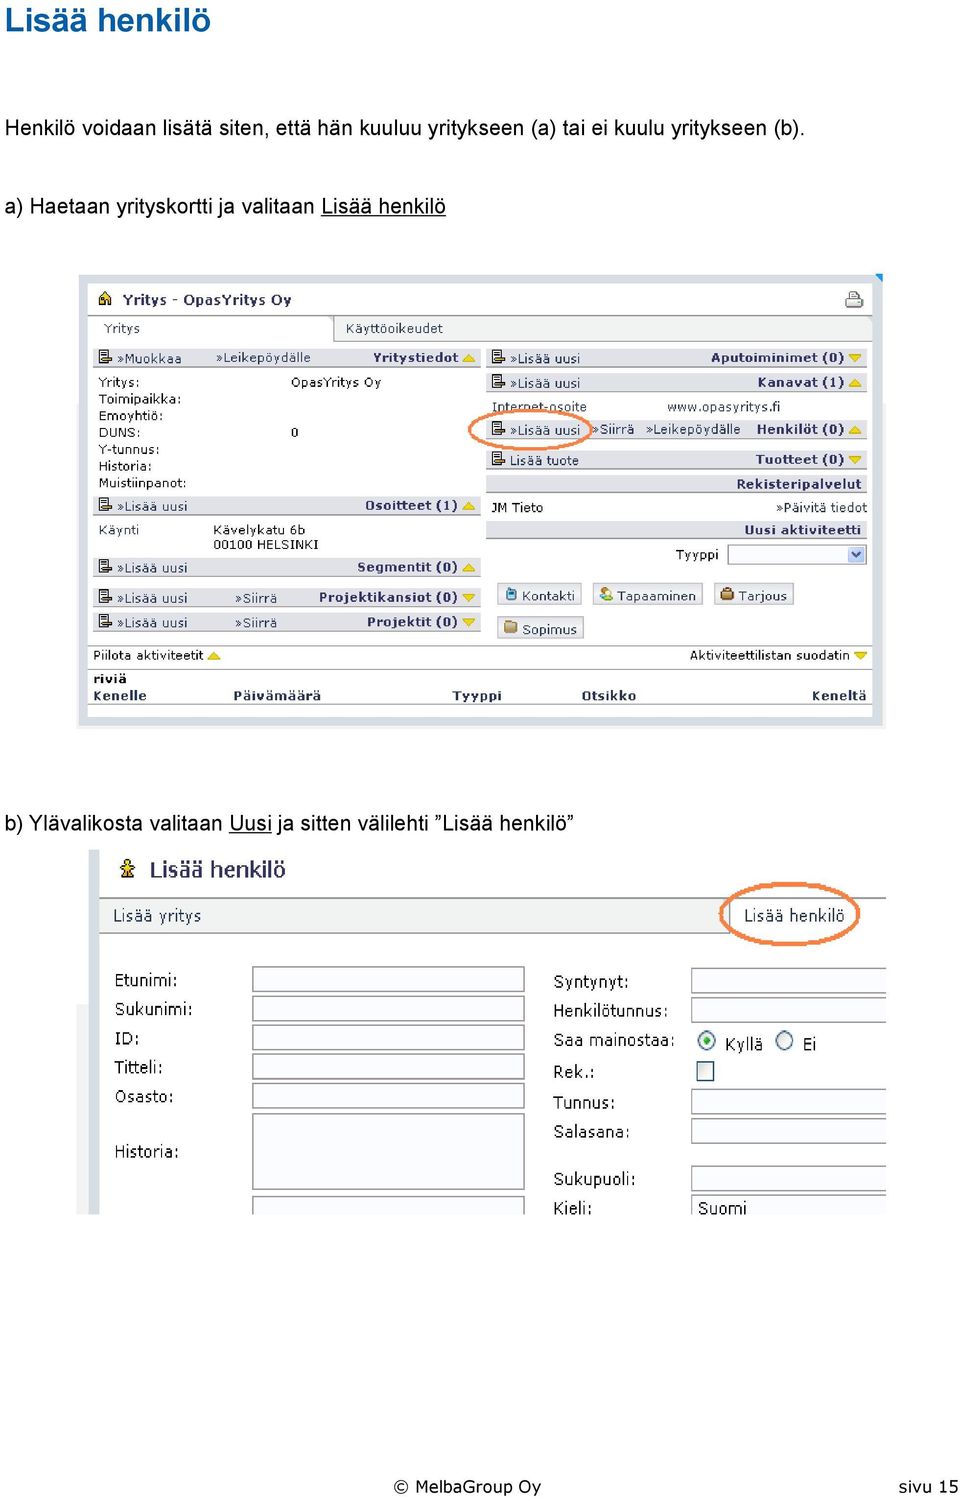Screen dimensions: 960x1497
Task: Click the Titteli input field
Action: click(388, 1066)
